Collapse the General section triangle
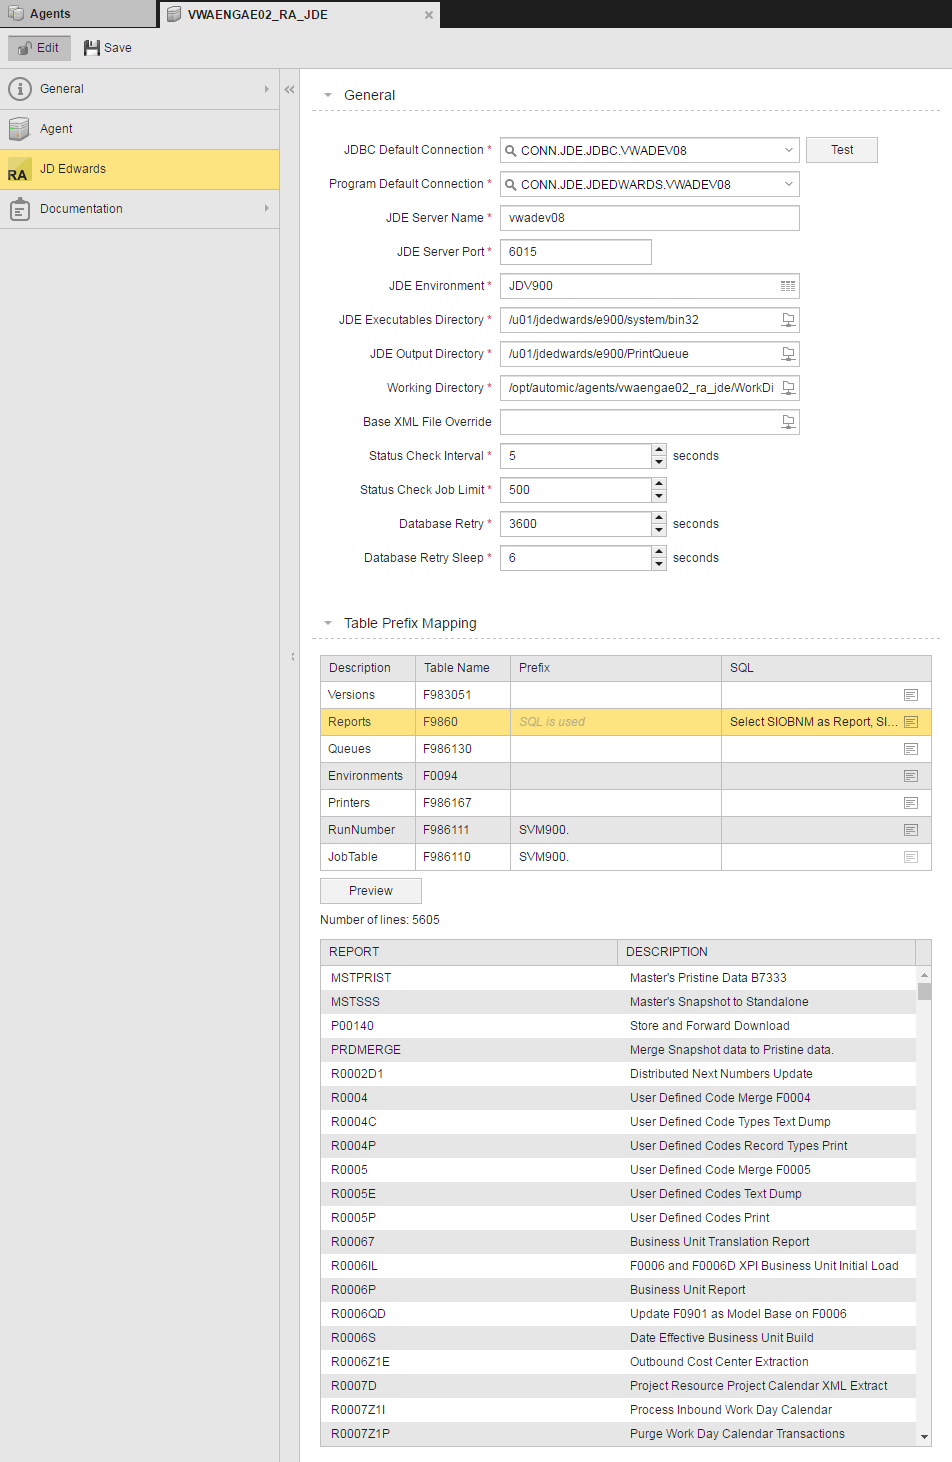Viewport: 952px width, 1462px height. [x=328, y=95]
